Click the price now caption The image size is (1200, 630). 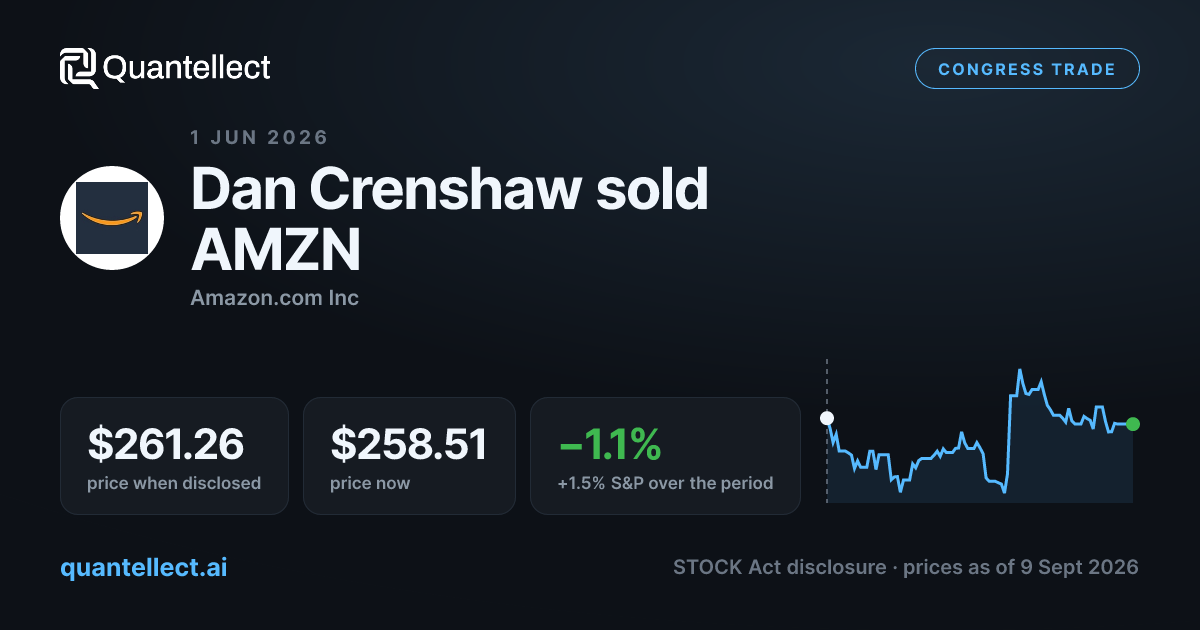point(370,484)
